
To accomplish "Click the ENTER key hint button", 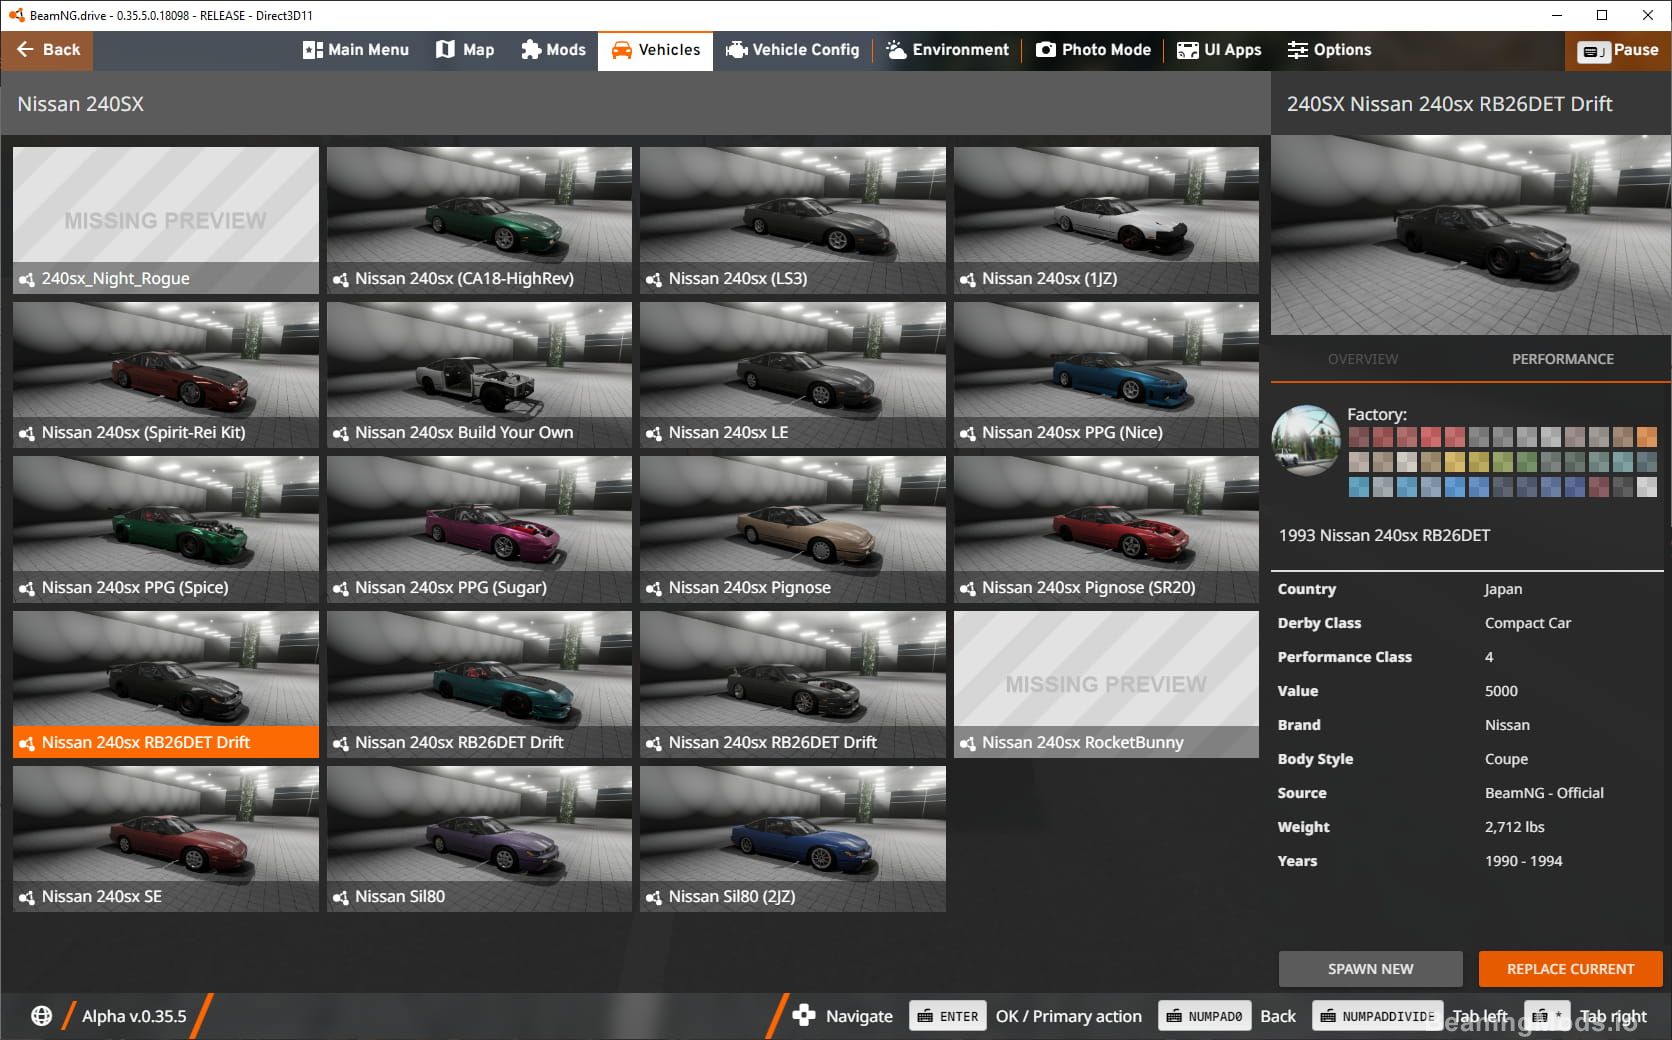I will 948,1016.
